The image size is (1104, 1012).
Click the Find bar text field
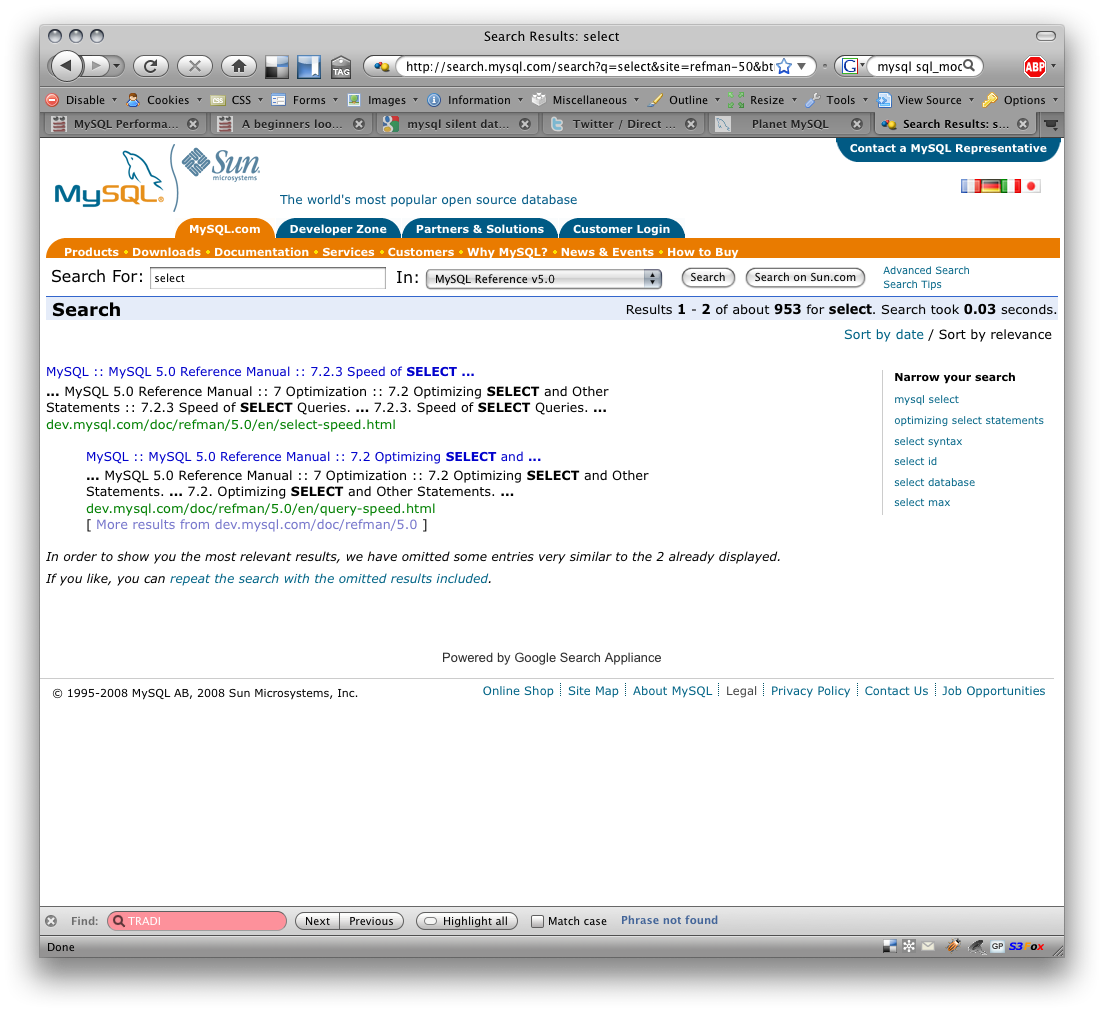point(197,921)
